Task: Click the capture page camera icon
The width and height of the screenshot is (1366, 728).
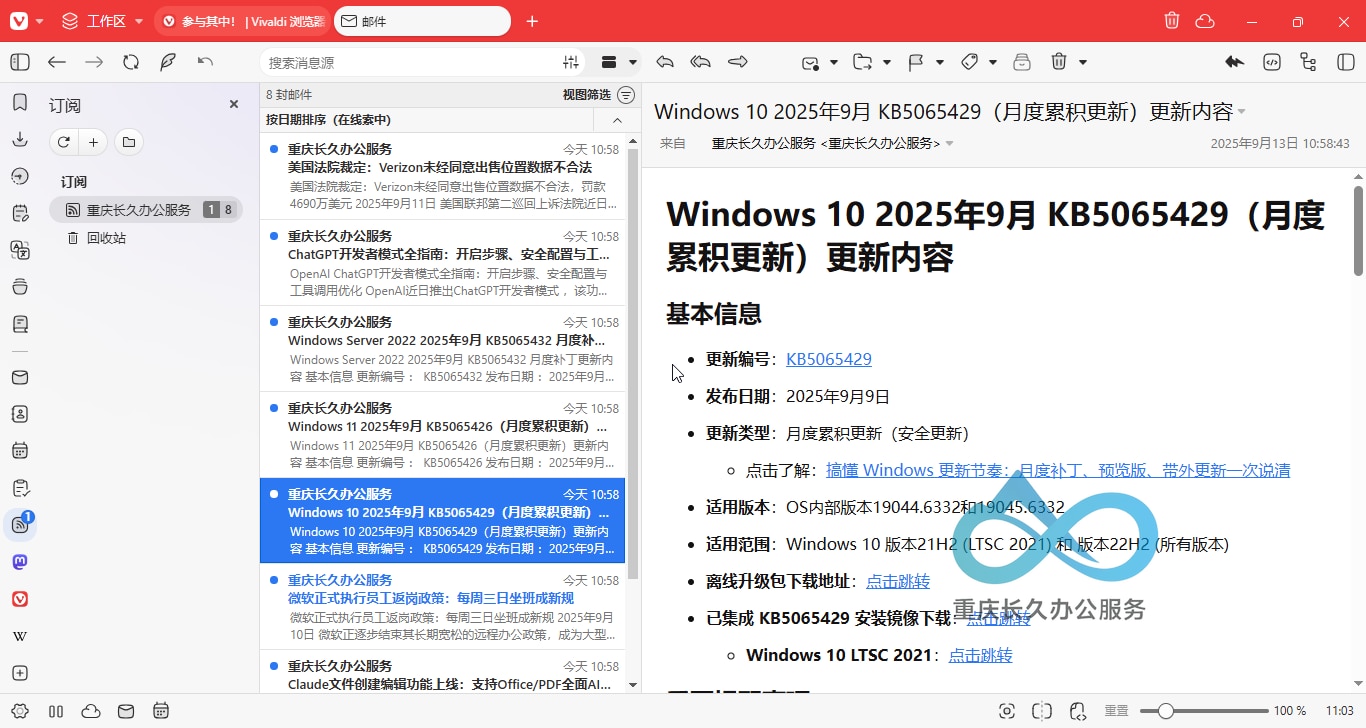Action: point(1007,711)
